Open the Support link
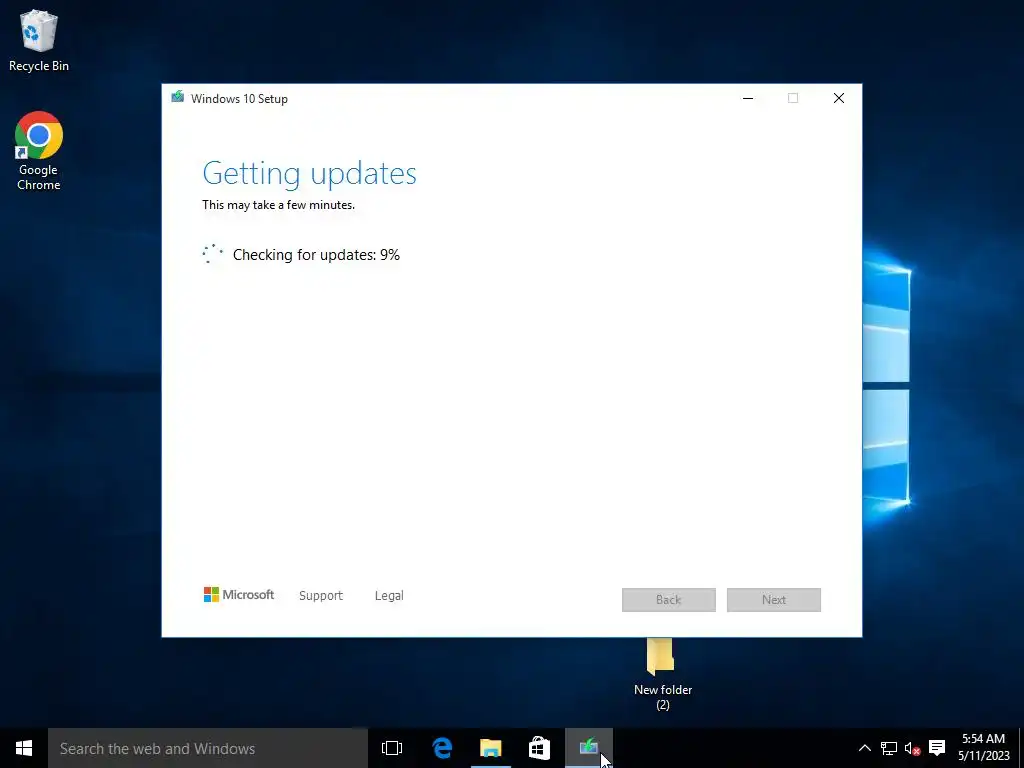This screenshot has height=768, width=1024. [x=321, y=596]
